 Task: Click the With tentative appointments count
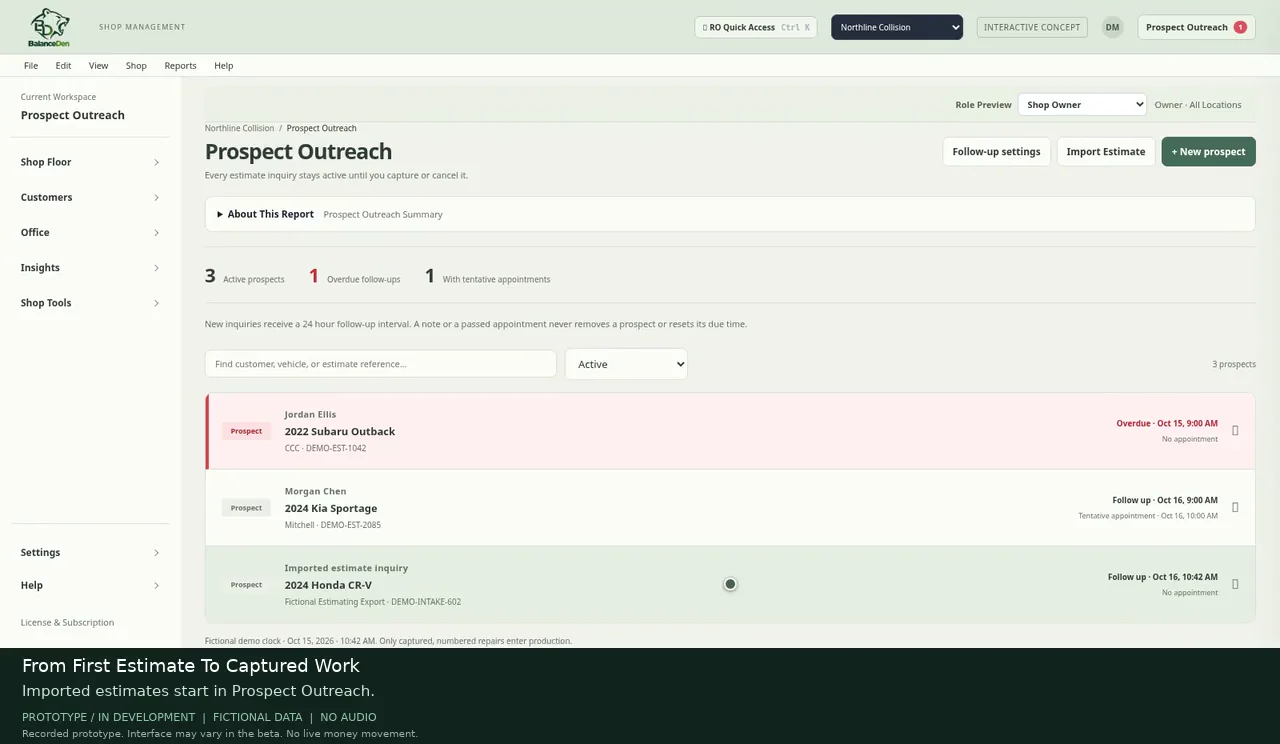[x=487, y=276]
